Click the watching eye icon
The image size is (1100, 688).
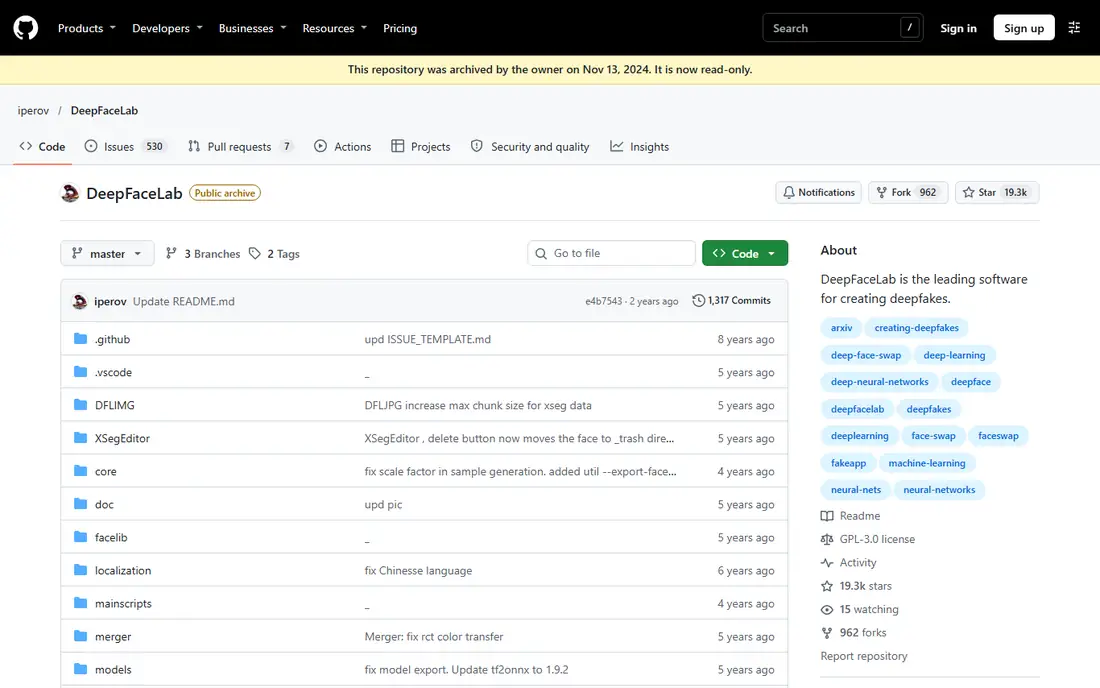pyautogui.click(x=827, y=609)
